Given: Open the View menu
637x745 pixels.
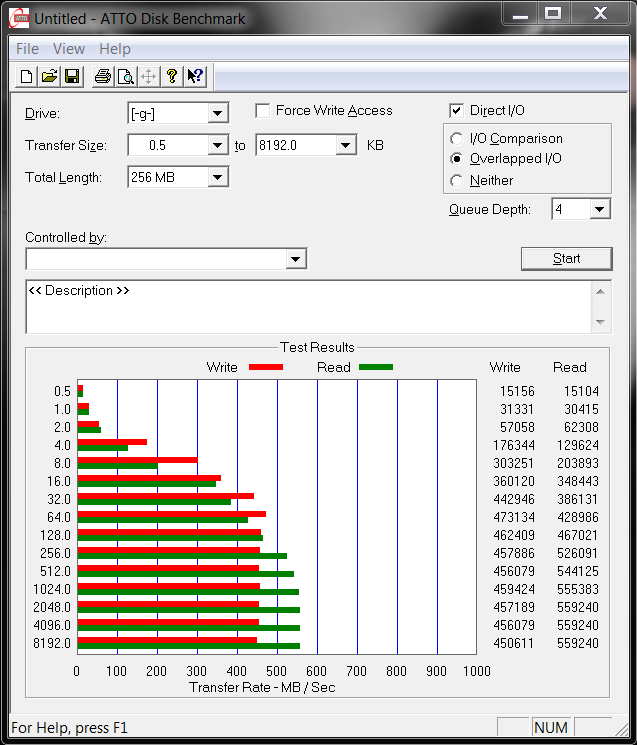Looking at the screenshot, I should [69, 48].
